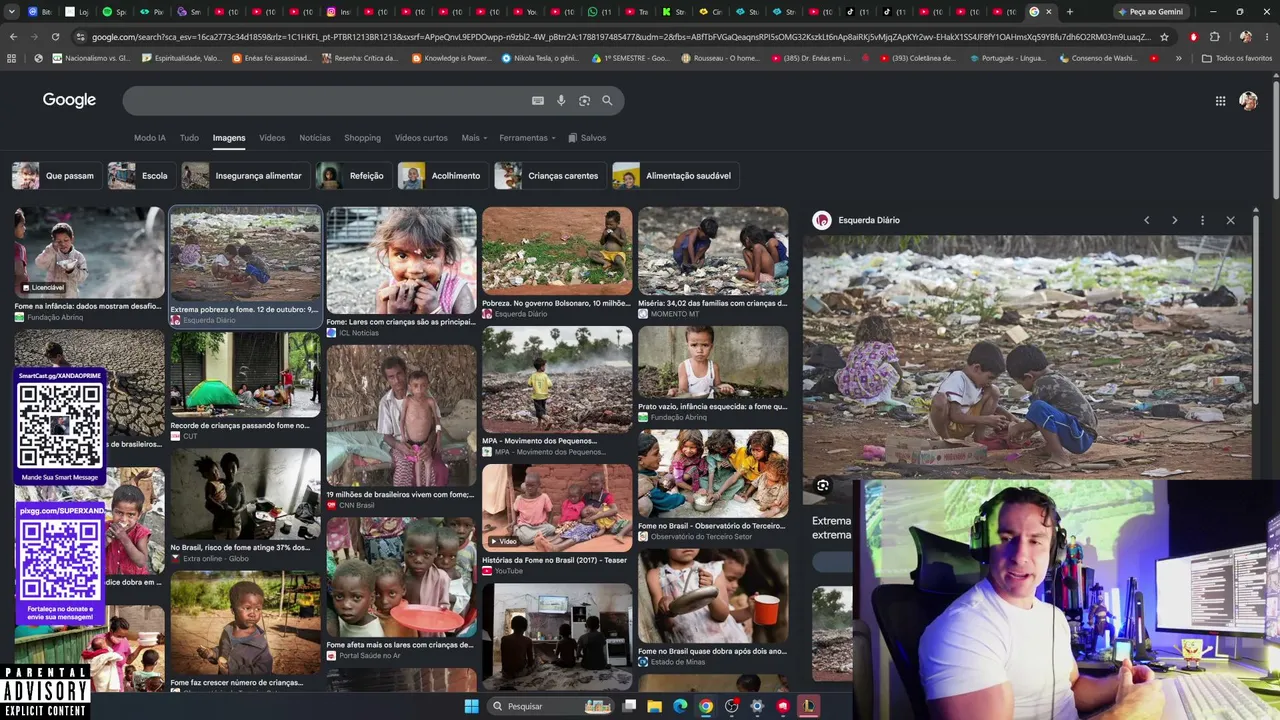Image resolution: width=1280 pixels, height=720 pixels.
Task: Open Chrome extensions puzzle icon
Action: tap(1215, 37)
